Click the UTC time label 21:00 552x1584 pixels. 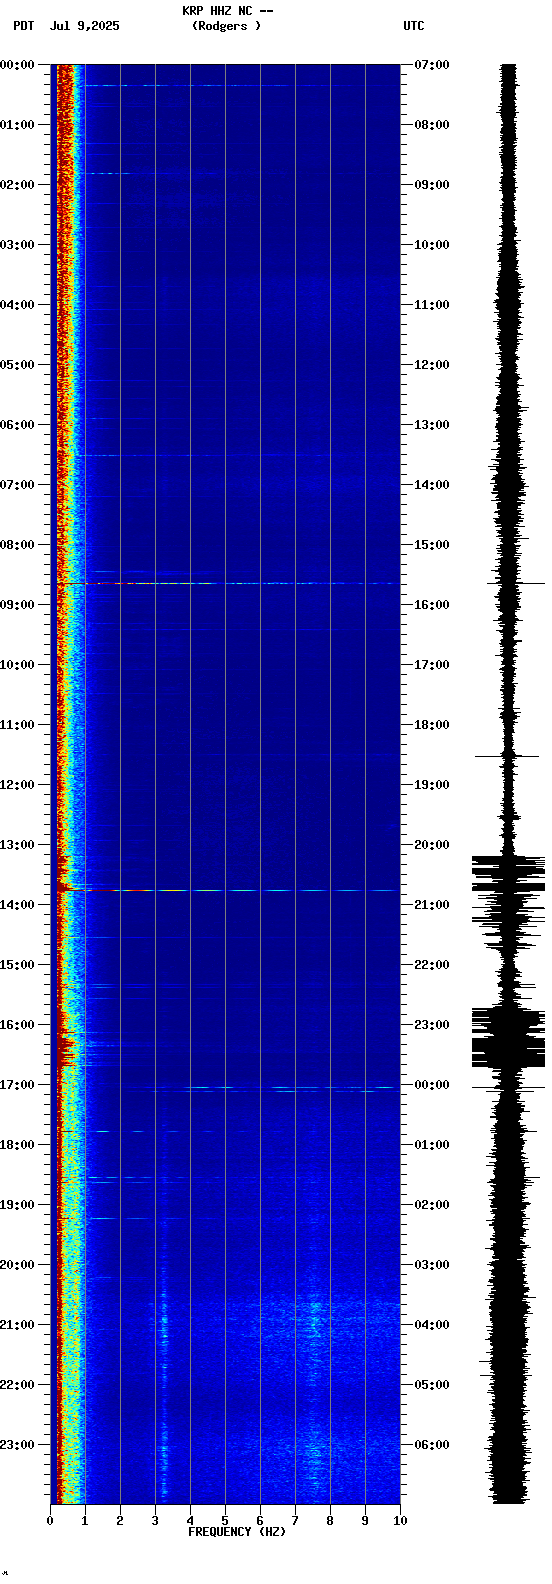click(x=432, y=905)
